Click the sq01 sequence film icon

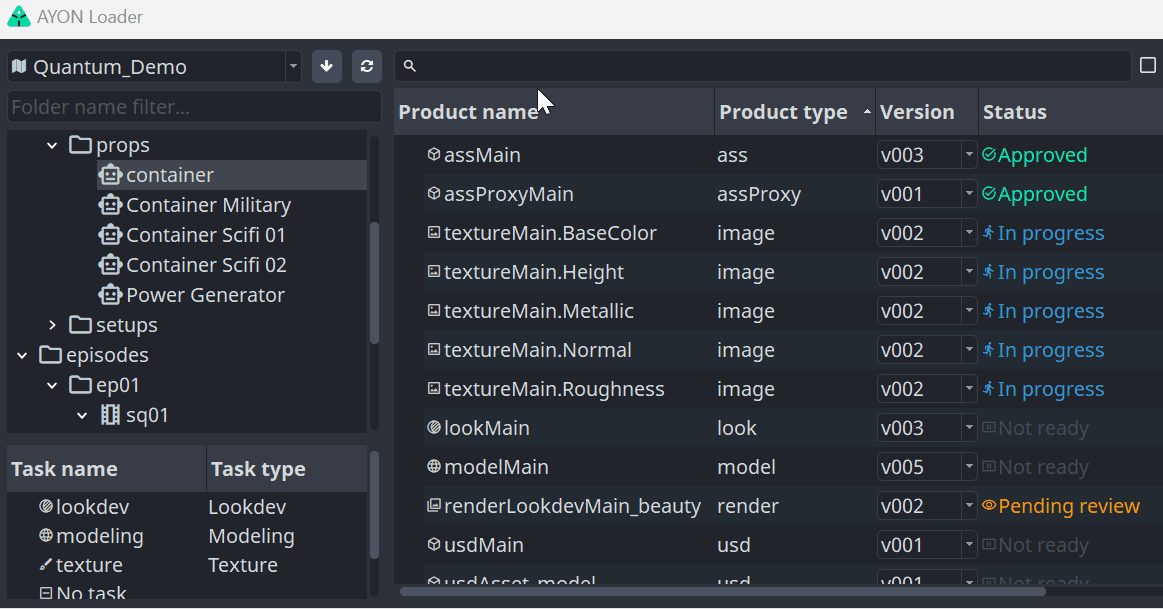tap(110, 415)
